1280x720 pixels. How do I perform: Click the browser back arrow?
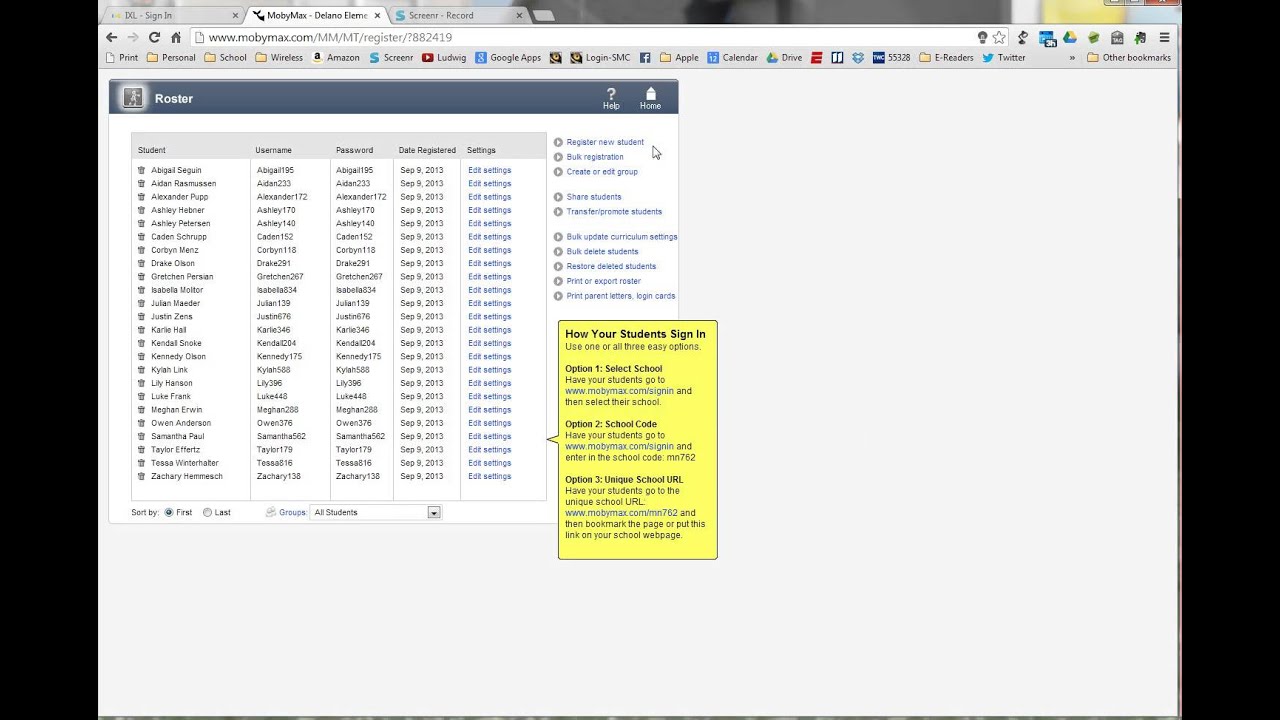tap(112, 37)
